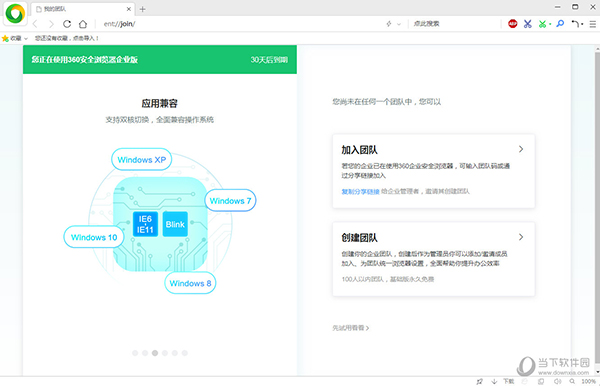Open the red ABP ad blocker icon
This screenshot has height=386, width=600.
point(512,24)
